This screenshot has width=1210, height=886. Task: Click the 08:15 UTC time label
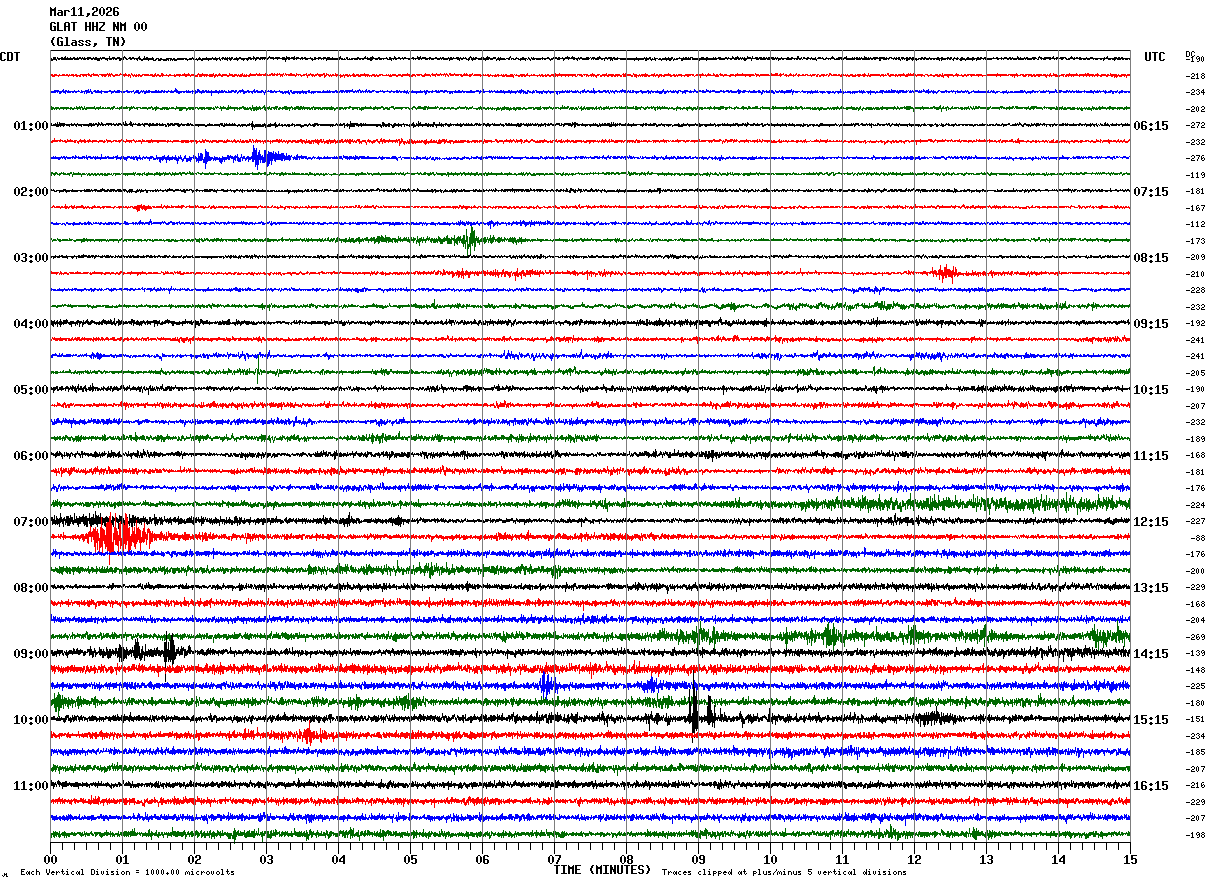(1151, 258)
